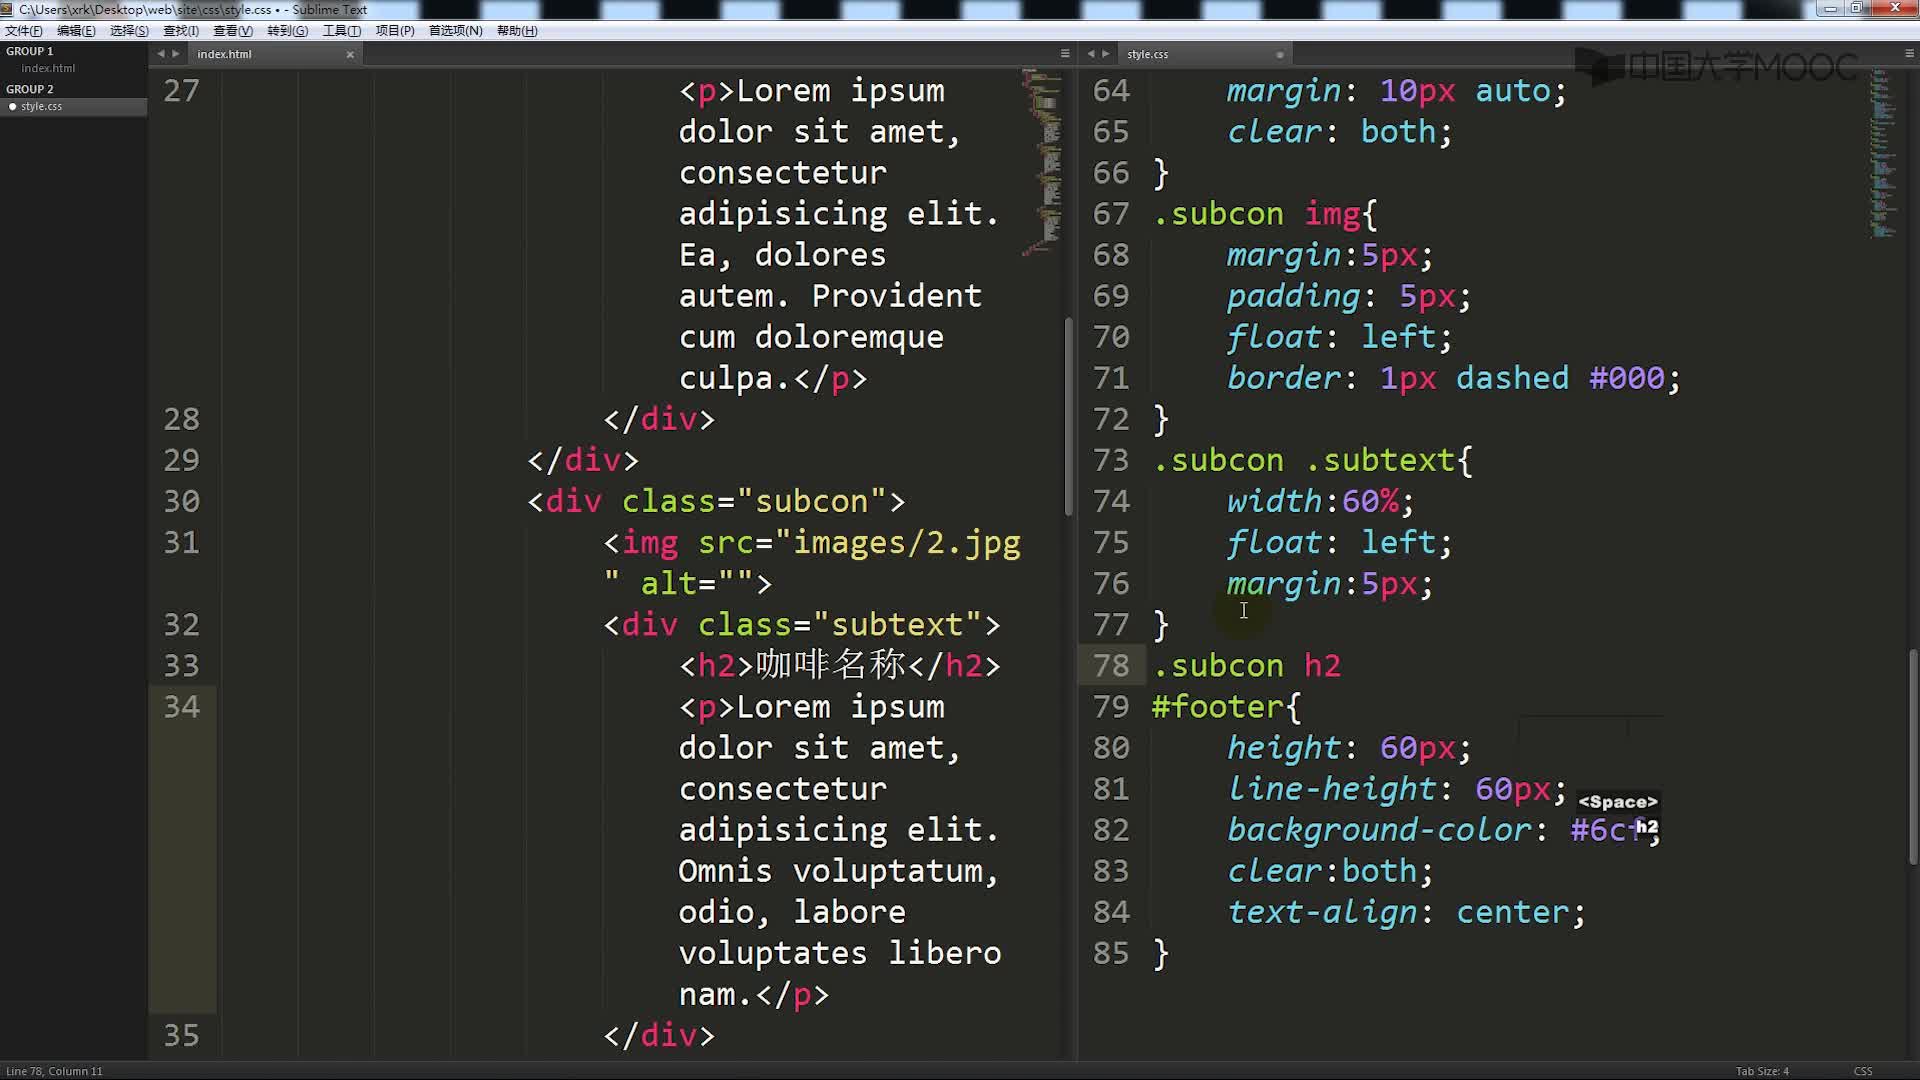Place cursor on '.subcon h2' line
The image size is (1920, 1080).
coord(1246,666)
